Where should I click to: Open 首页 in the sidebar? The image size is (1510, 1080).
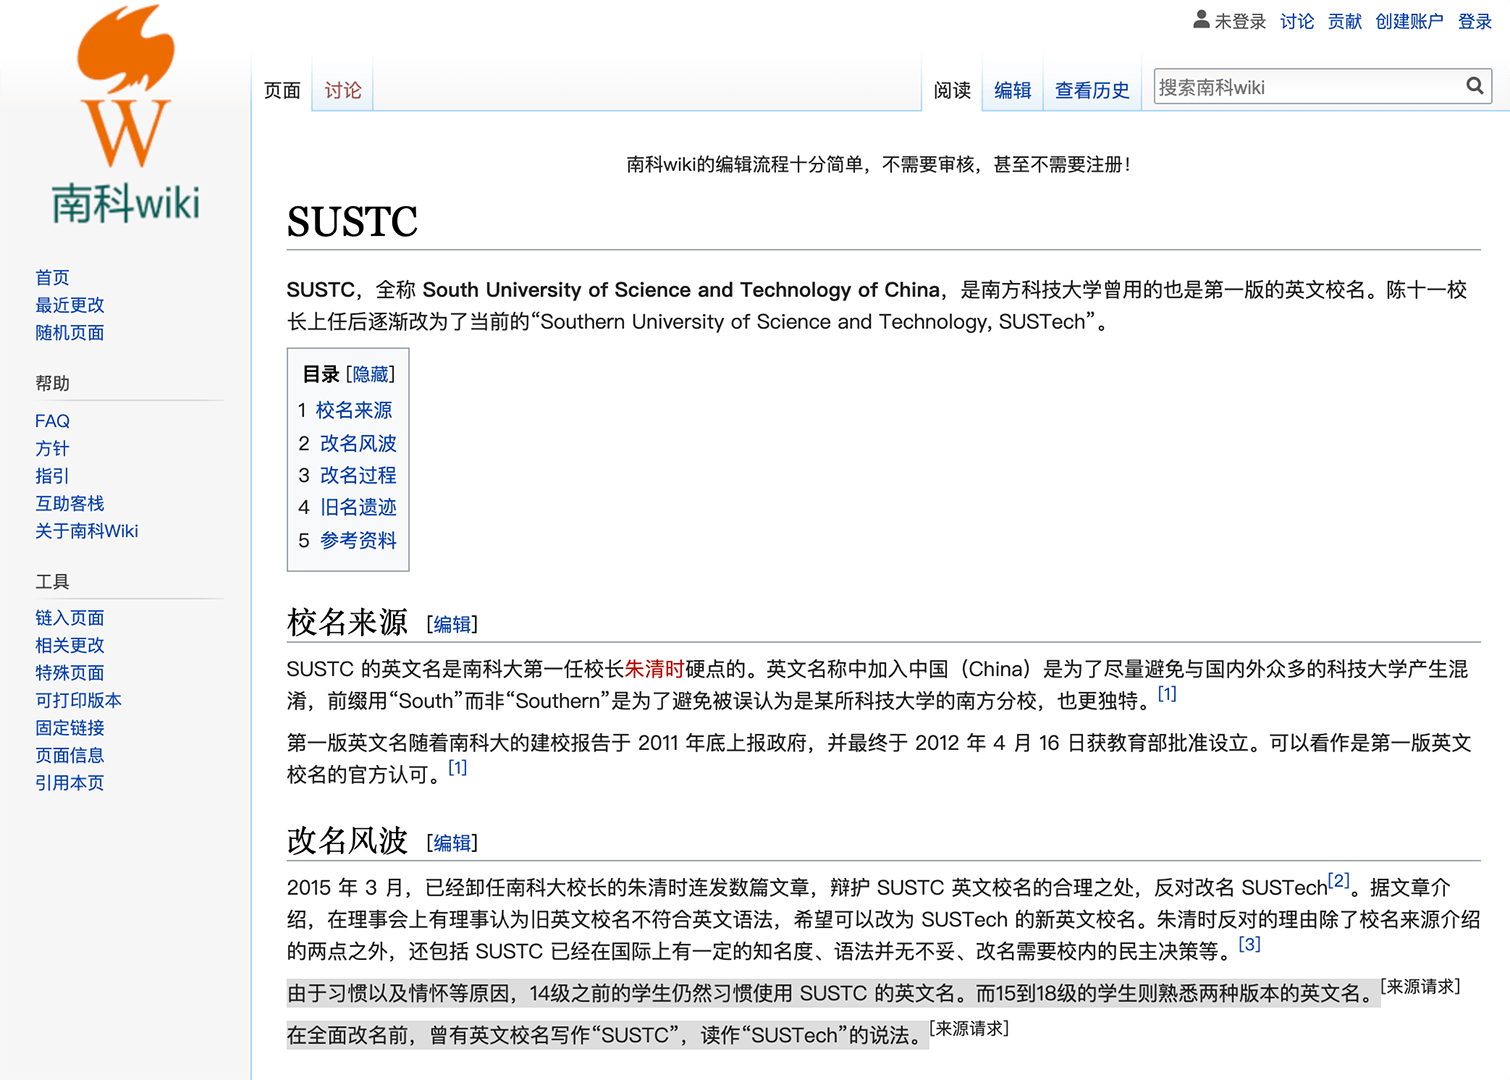52,277
